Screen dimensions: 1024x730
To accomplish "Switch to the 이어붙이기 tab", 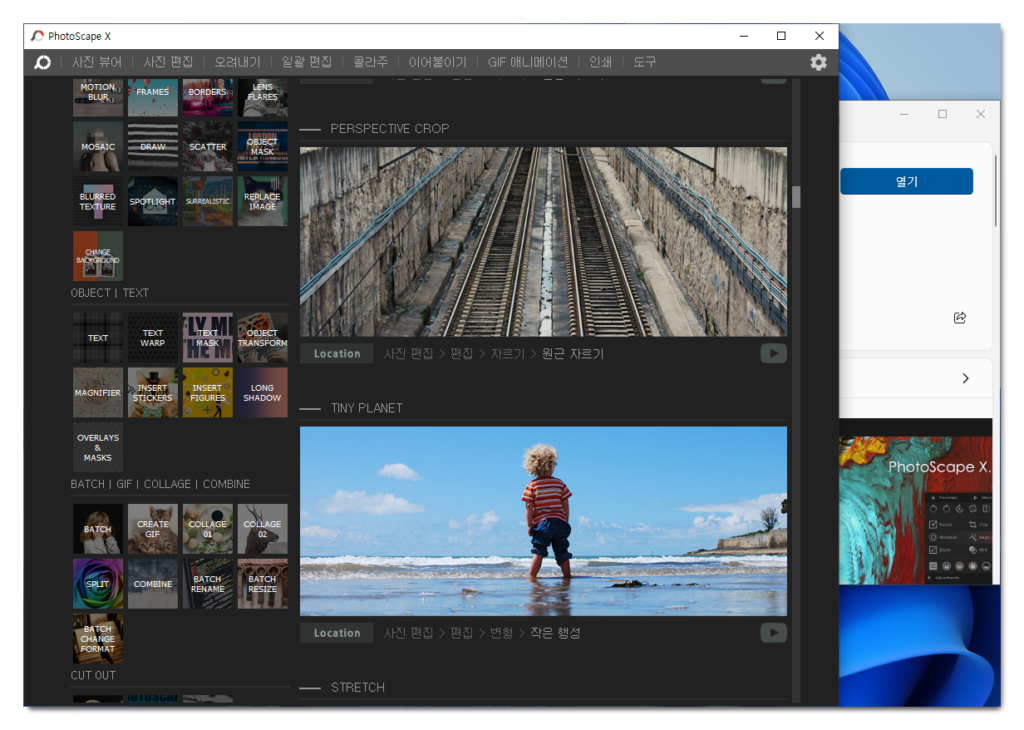I will pyautogui.click(x=438, y=62).
